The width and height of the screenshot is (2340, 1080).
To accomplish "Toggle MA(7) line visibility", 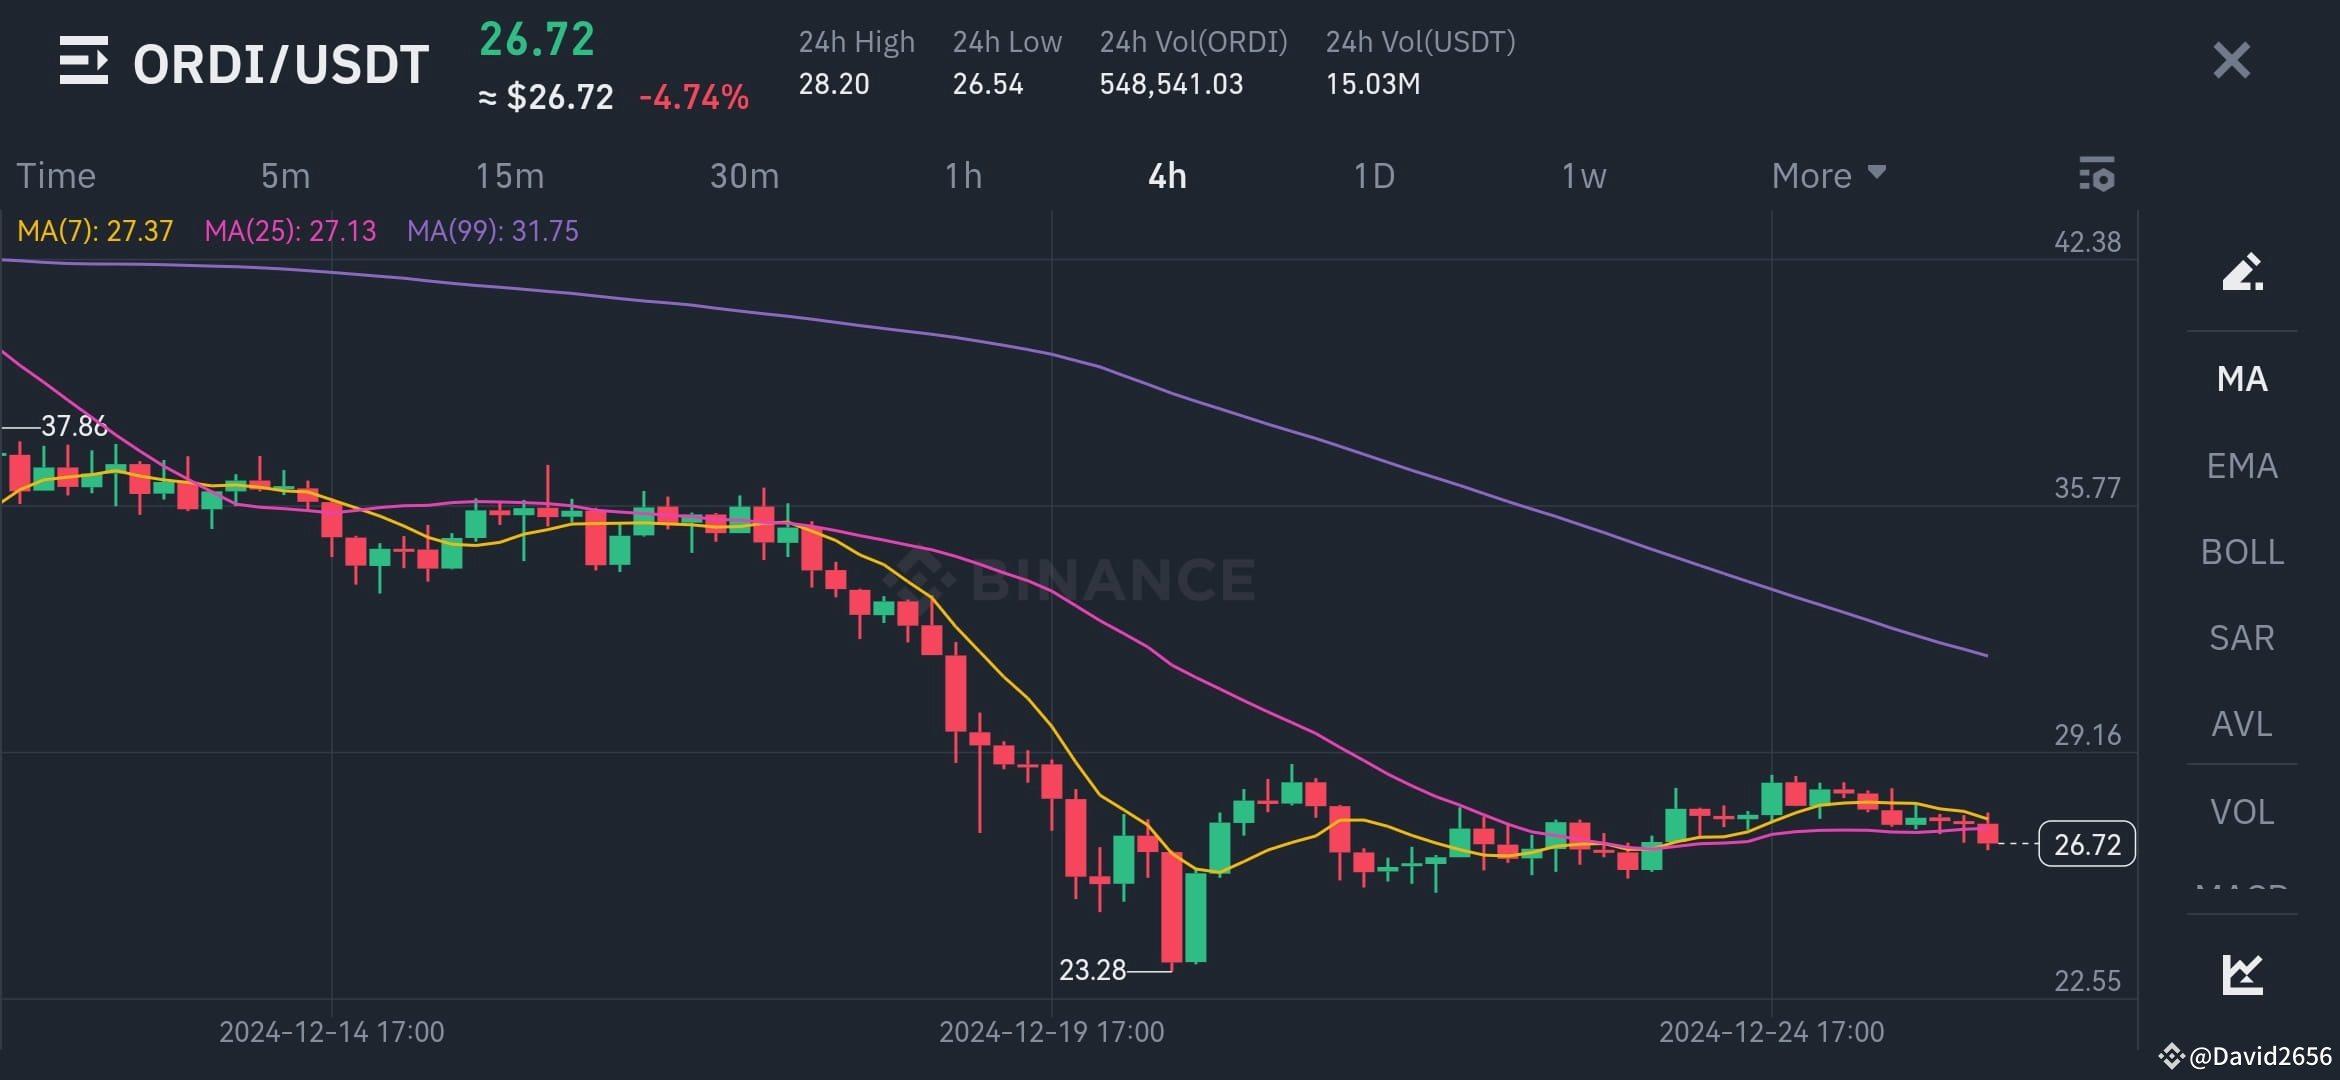I will pyautogui.click(x=93, y=231).
